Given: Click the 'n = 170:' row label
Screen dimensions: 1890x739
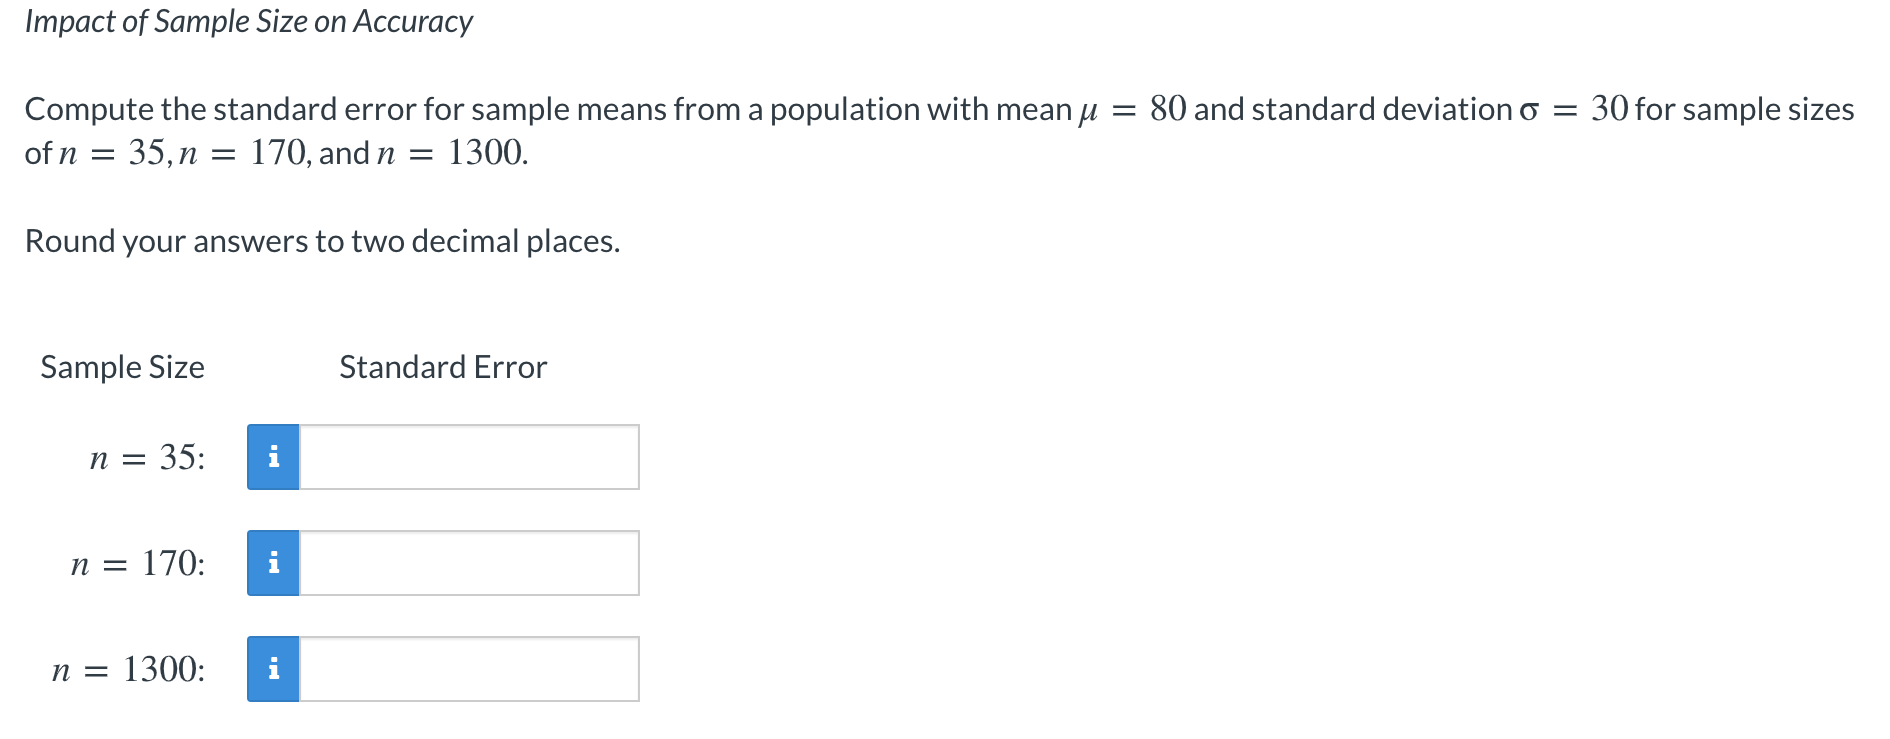Looking at the screenshot, I should coord(138,564).
